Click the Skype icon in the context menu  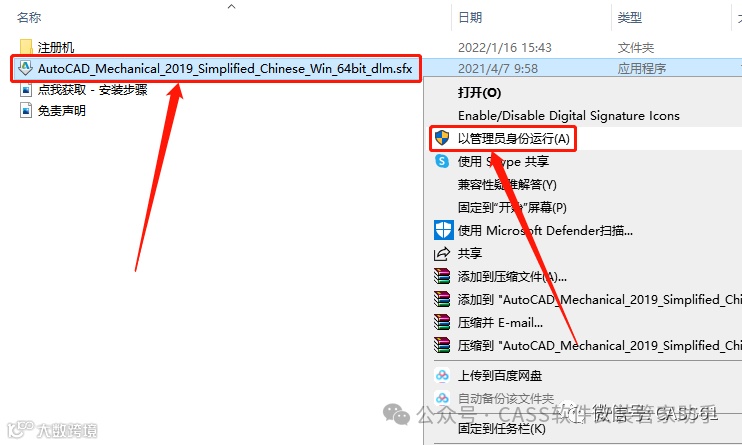(x=442, y=161)
